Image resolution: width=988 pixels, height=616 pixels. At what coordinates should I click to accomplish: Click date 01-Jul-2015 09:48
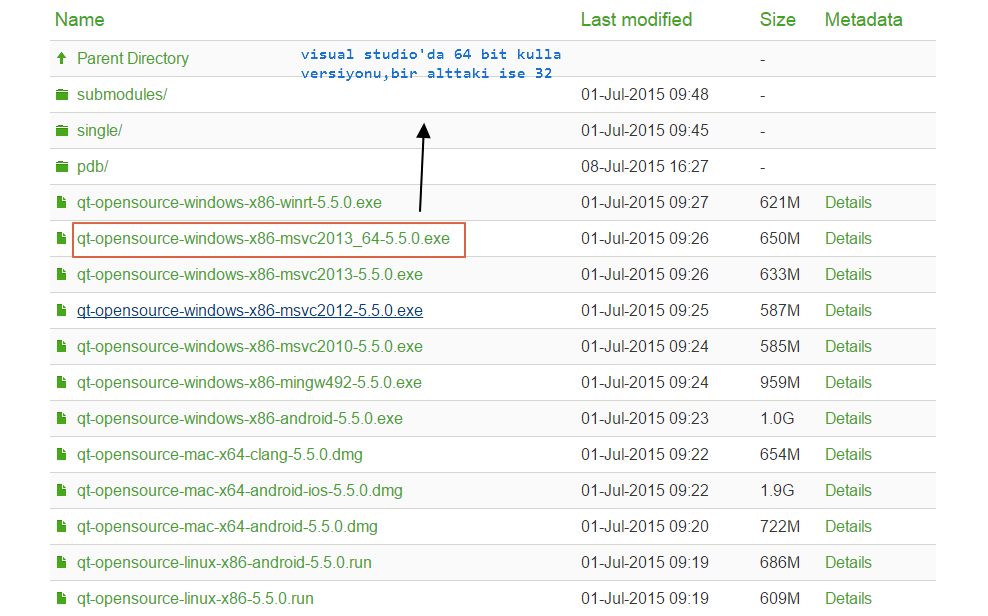click(x=645, y=94)
